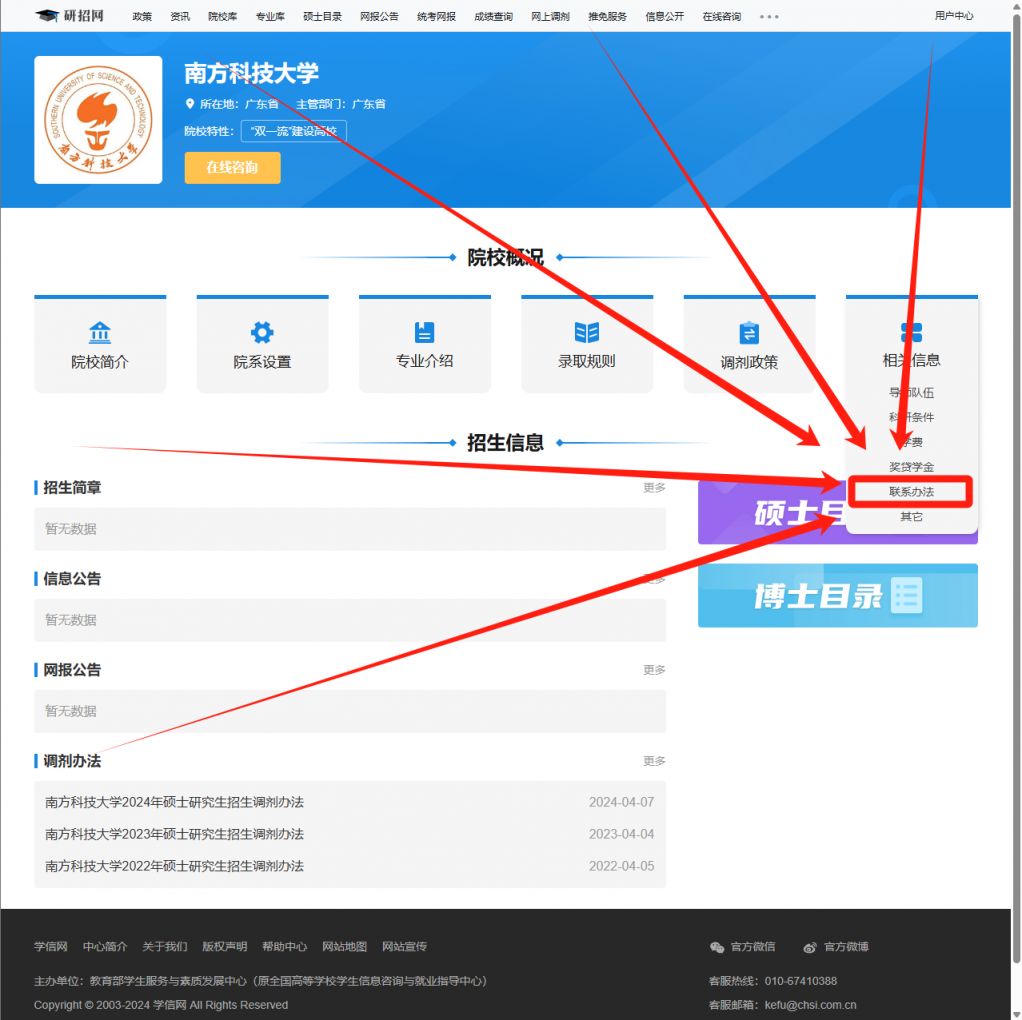1022x1020 pixels.
Task: Open the blue 博士目录 banner
Action: coord(838,596)
